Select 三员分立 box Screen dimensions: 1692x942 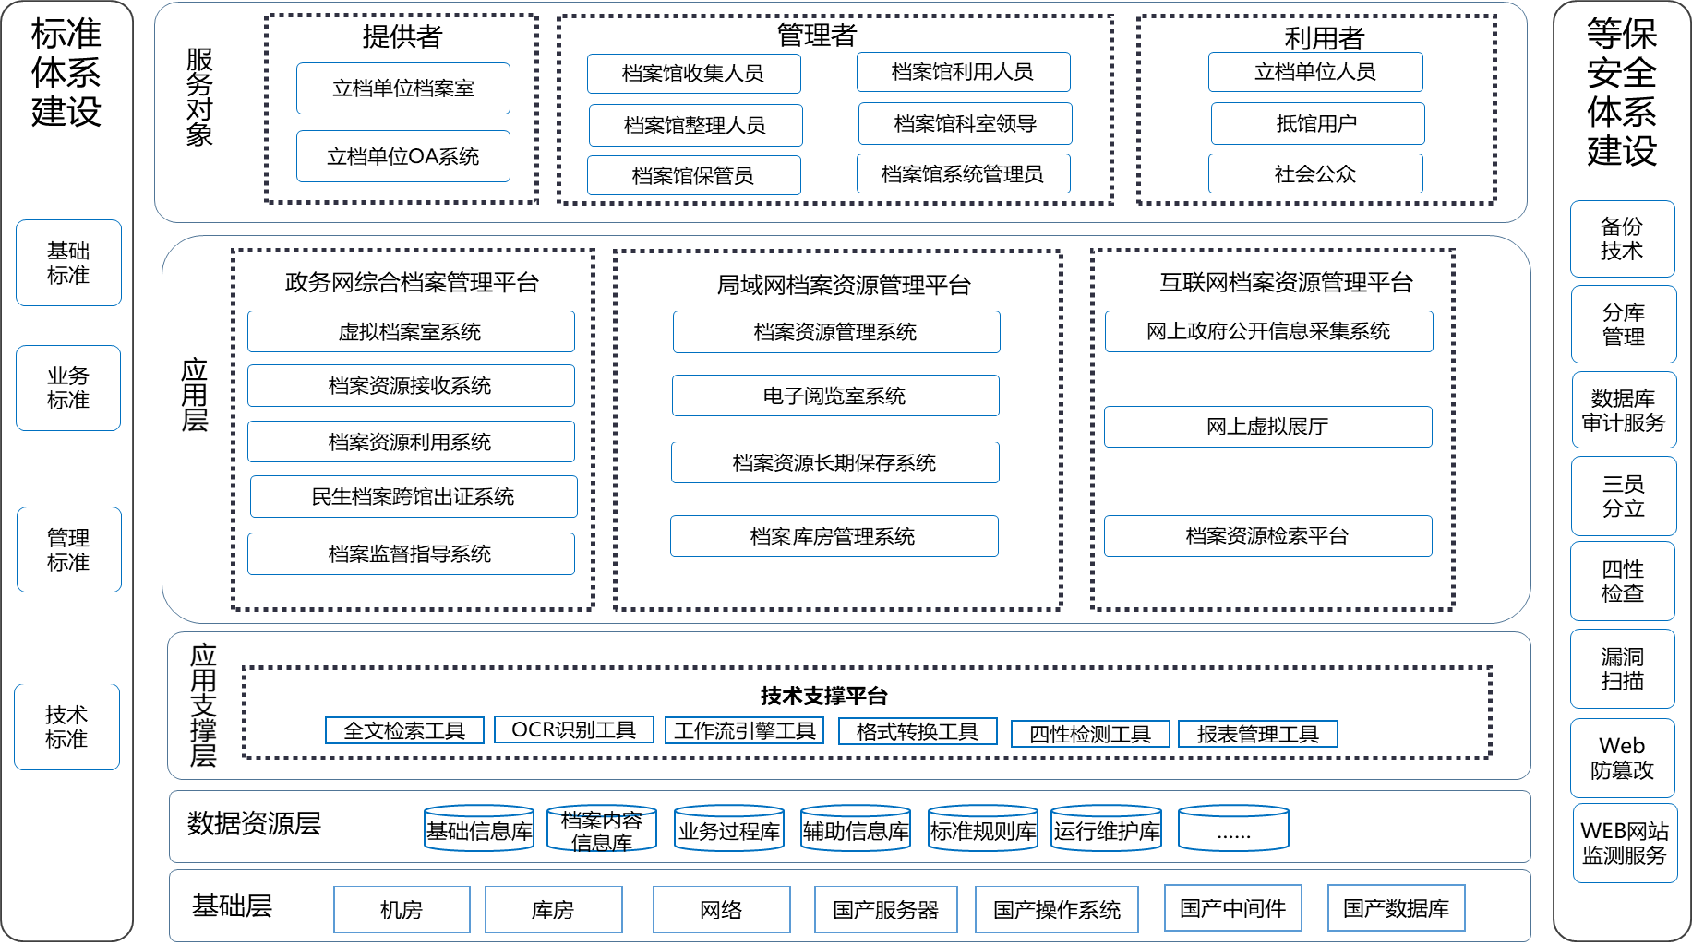[1623, 496]
